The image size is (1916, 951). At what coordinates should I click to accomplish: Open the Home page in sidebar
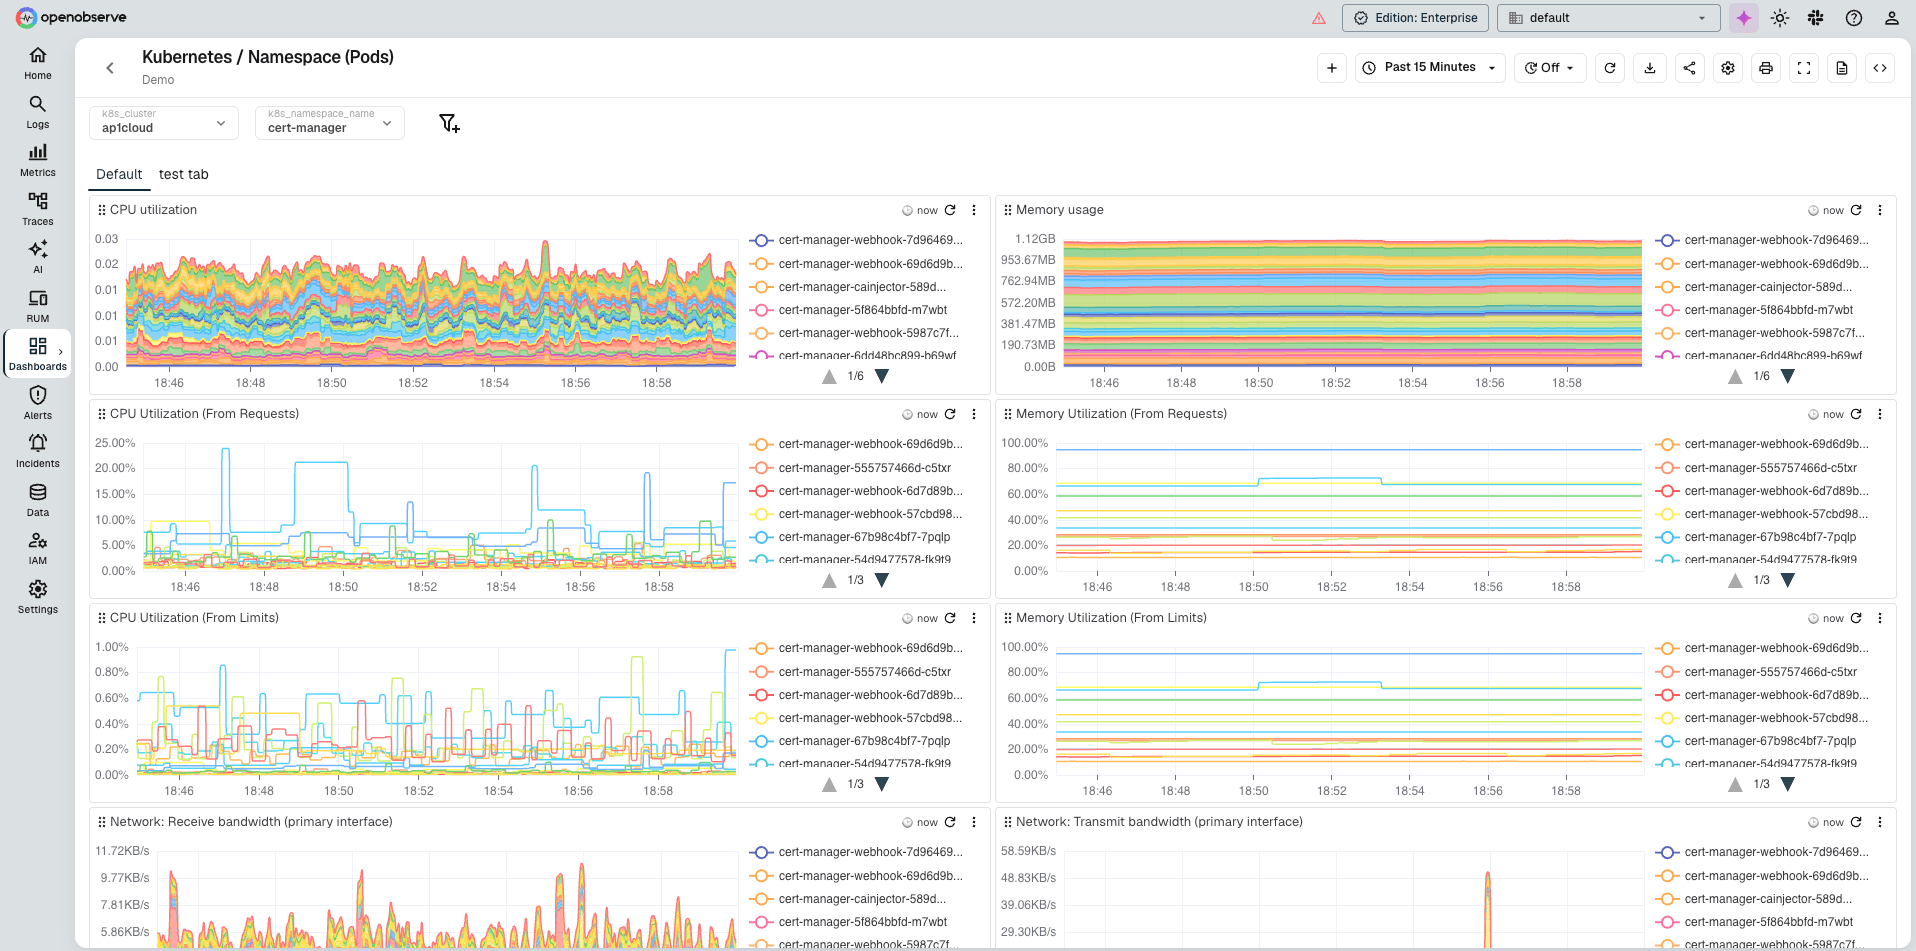38,63
